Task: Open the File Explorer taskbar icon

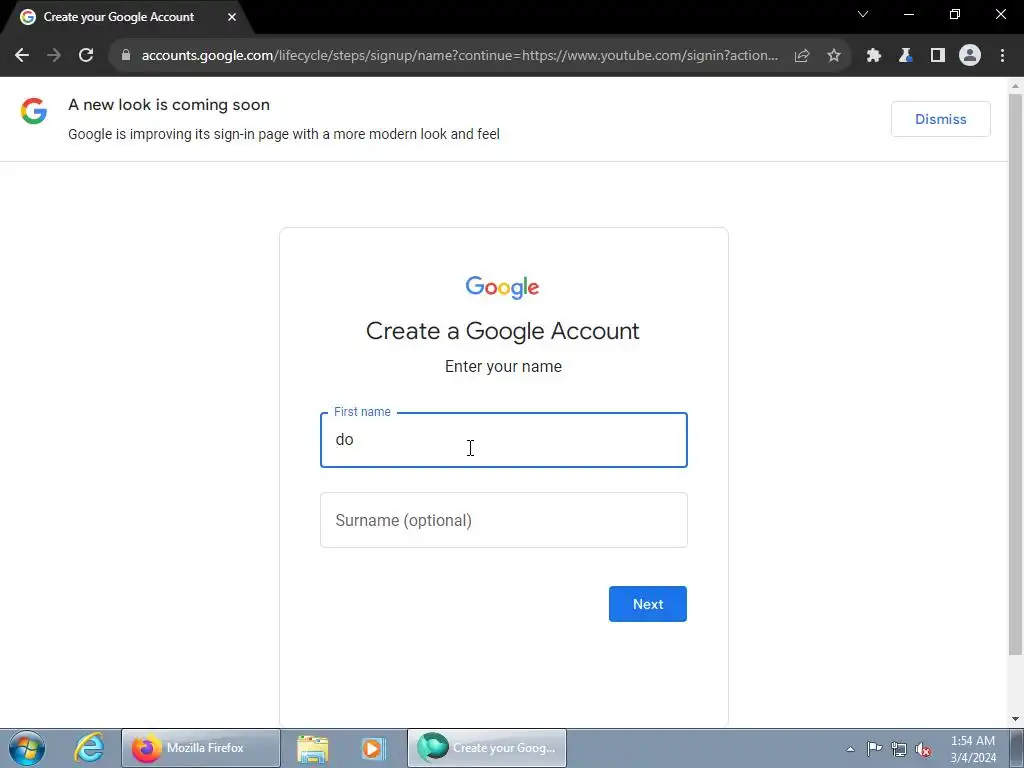Action: coord(313,748)
